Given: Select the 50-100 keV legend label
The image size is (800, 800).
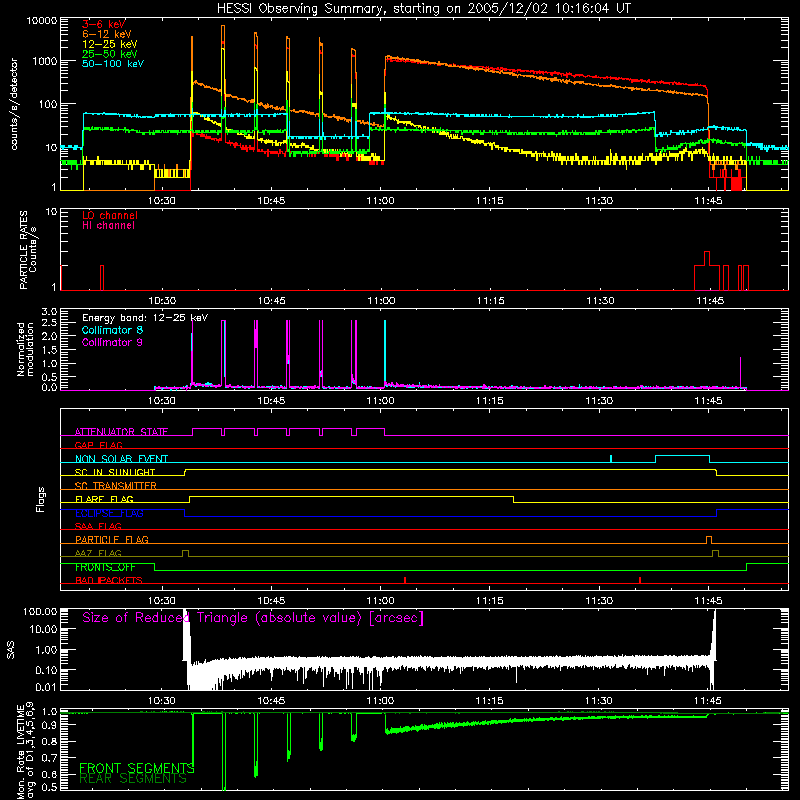Looking at the screenshot, I should (113, 64).
